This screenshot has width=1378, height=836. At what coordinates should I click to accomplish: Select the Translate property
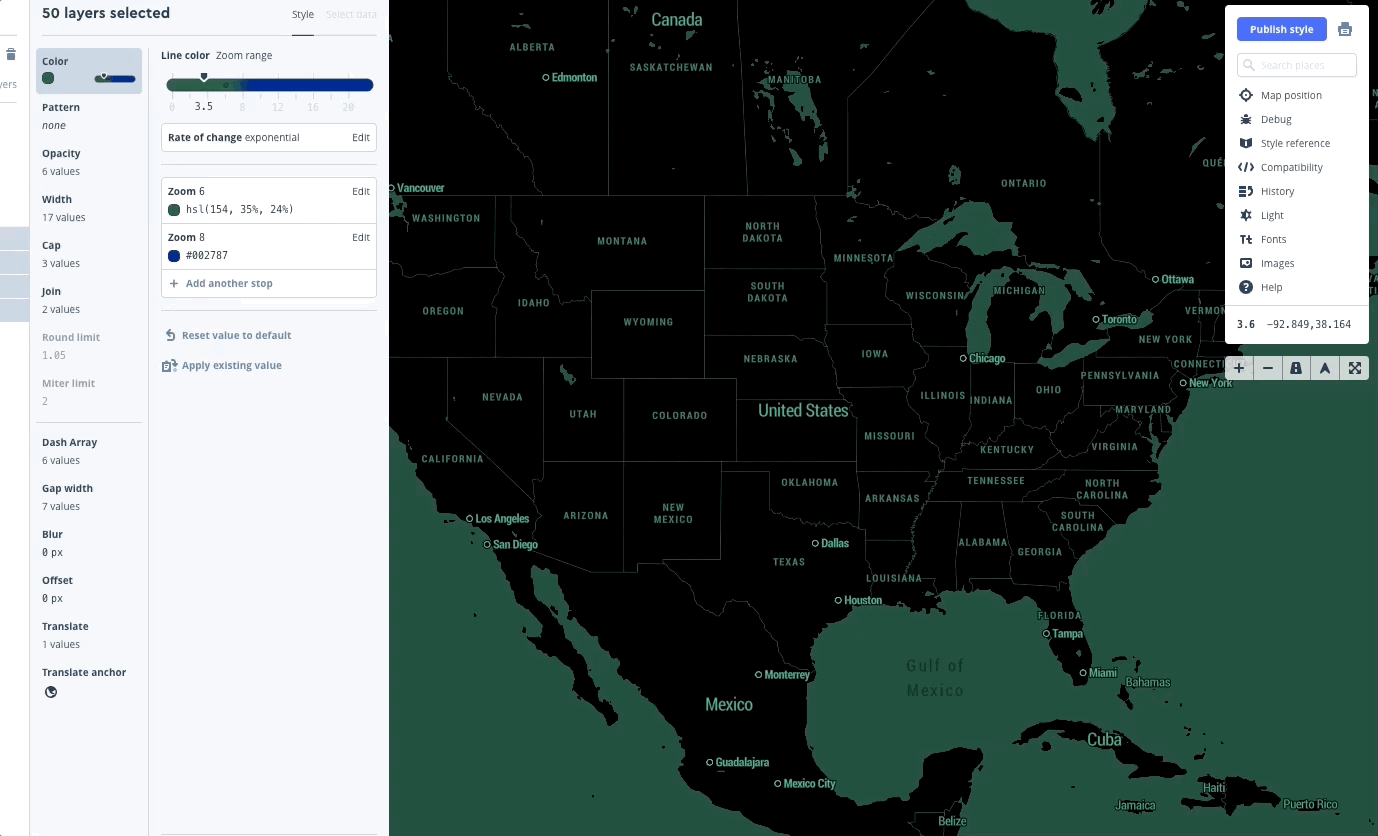[x=89, y=635]
